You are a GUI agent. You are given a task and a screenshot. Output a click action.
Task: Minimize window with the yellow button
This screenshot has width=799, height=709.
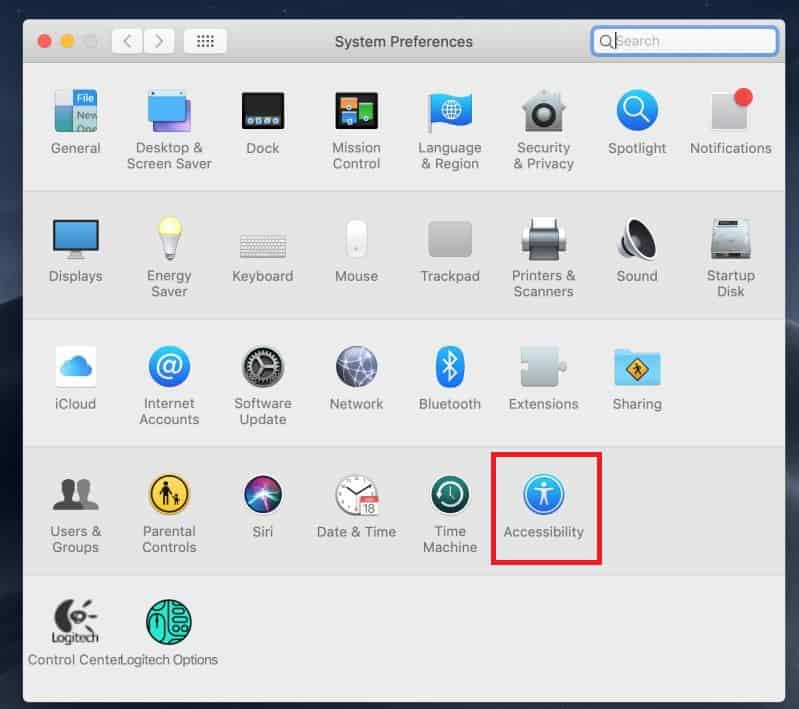pyautogui.click(x=67, y=41)
